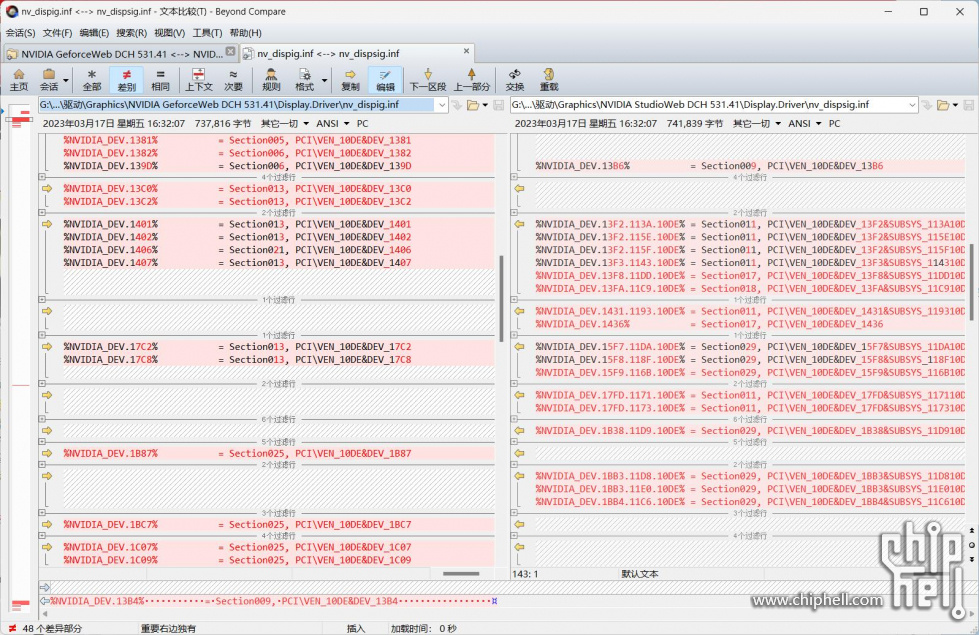979x635 pixels.
Task: Click left pane horizontal scrollbar thumb
Action: coord(461,573)
